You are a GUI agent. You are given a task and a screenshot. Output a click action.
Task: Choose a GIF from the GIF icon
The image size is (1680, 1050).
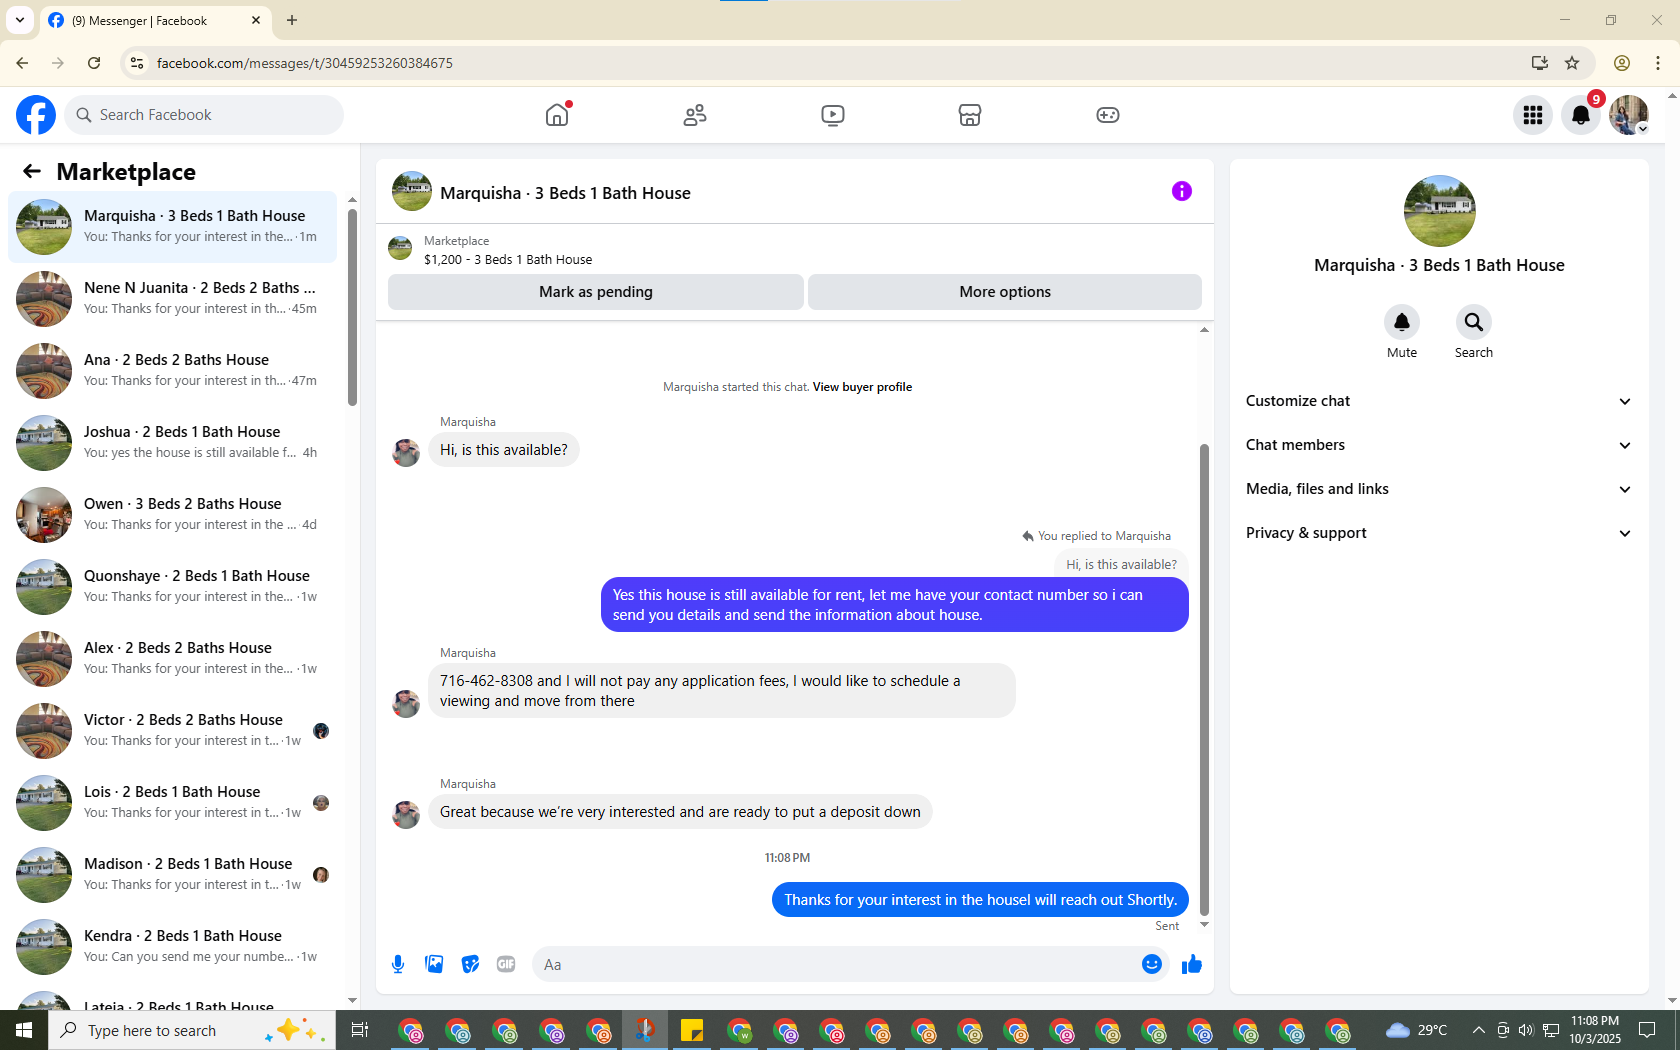[506, 964]
